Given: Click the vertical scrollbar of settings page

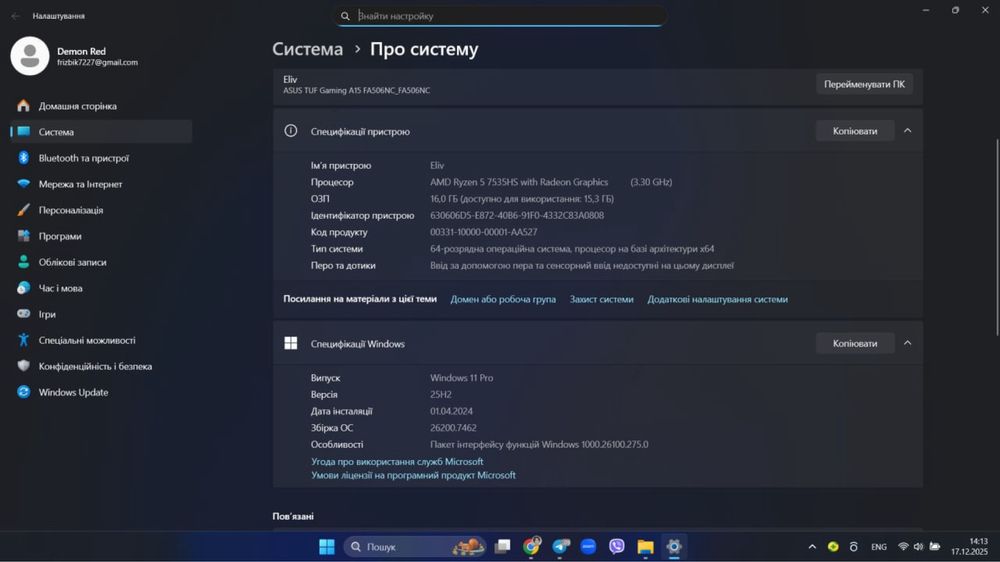Looking at the screenshot, I should 996,236.
